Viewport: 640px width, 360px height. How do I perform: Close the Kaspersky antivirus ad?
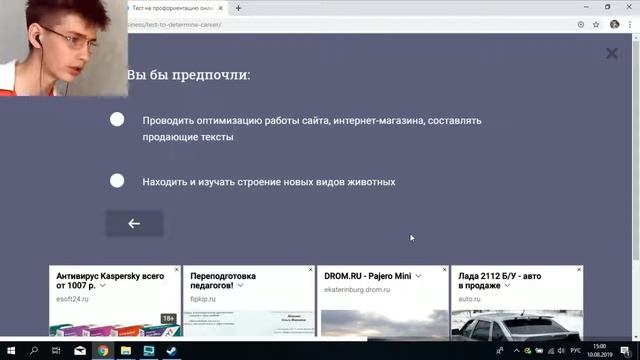click(x=176, y=270)
